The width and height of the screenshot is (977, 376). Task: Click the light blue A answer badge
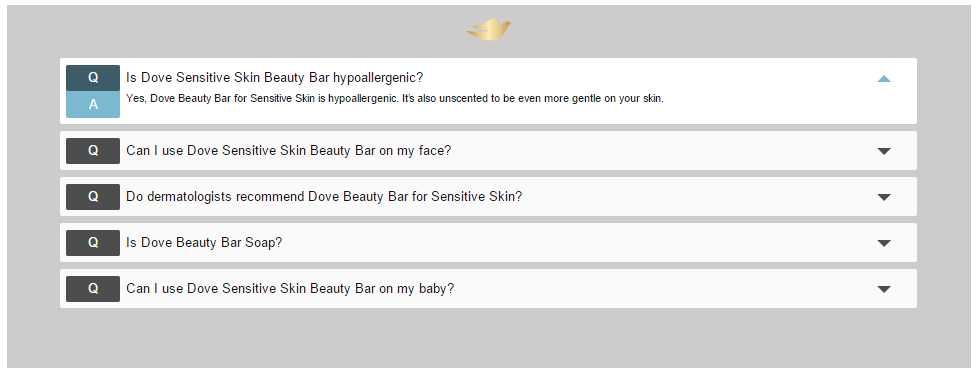(93, 104)
